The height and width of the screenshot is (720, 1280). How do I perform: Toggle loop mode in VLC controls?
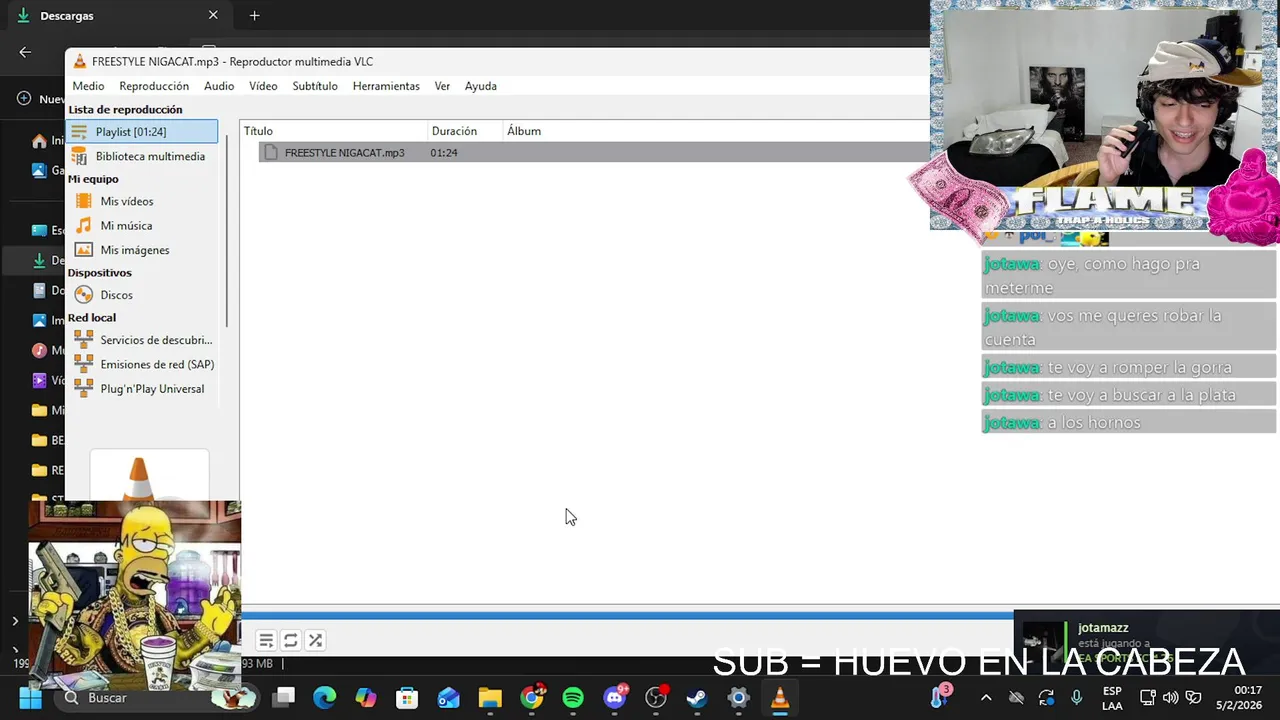point(290,640)
